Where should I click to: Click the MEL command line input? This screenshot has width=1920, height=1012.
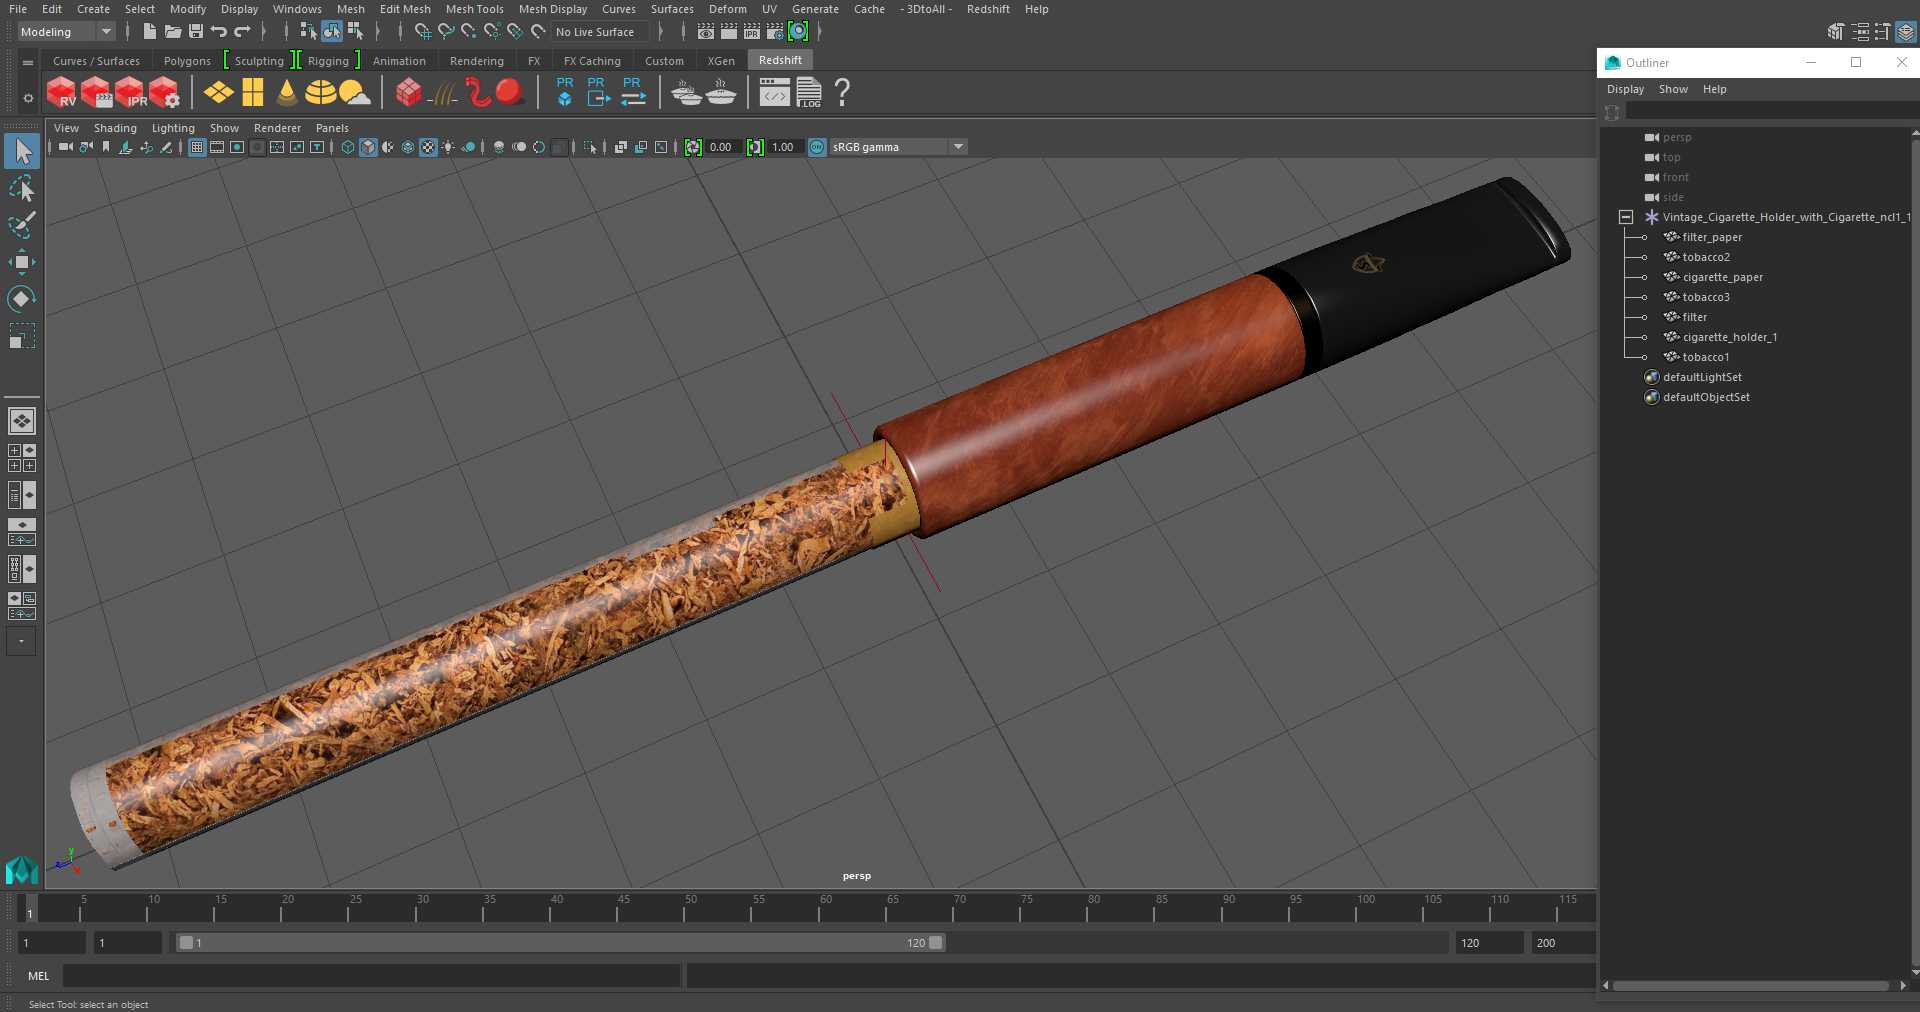pyautogui.click(x=372, y=976)
